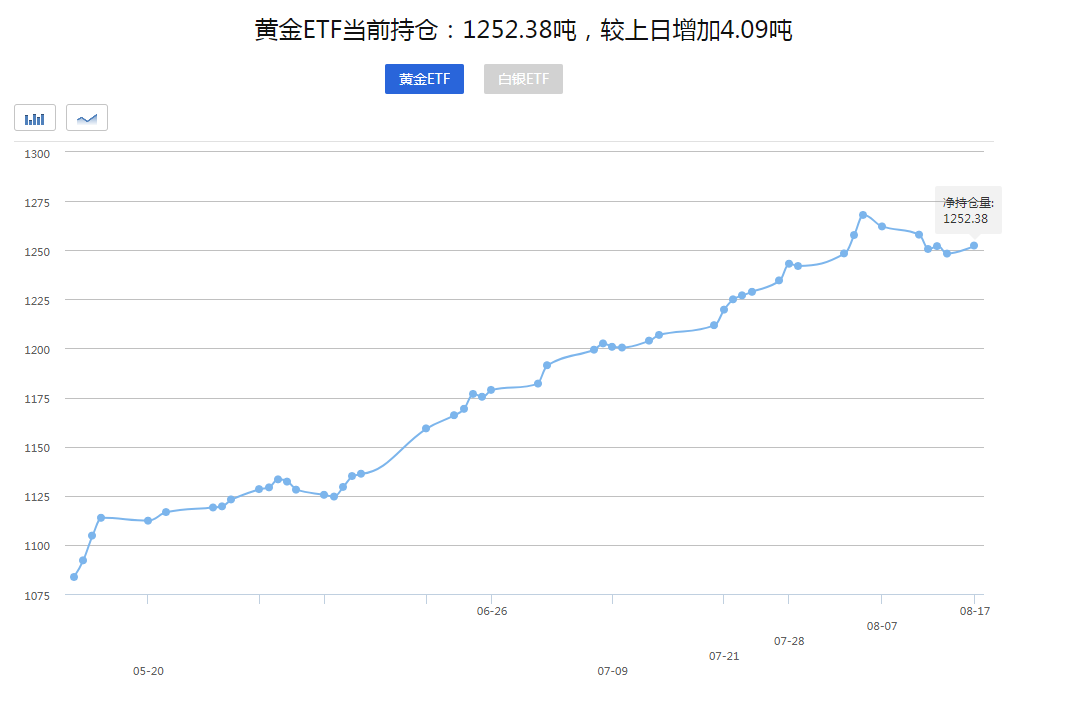The height and width of the screenshot is (710, 1083).
Task: Select the 白银ETF tab
Action: click(523, 79)
